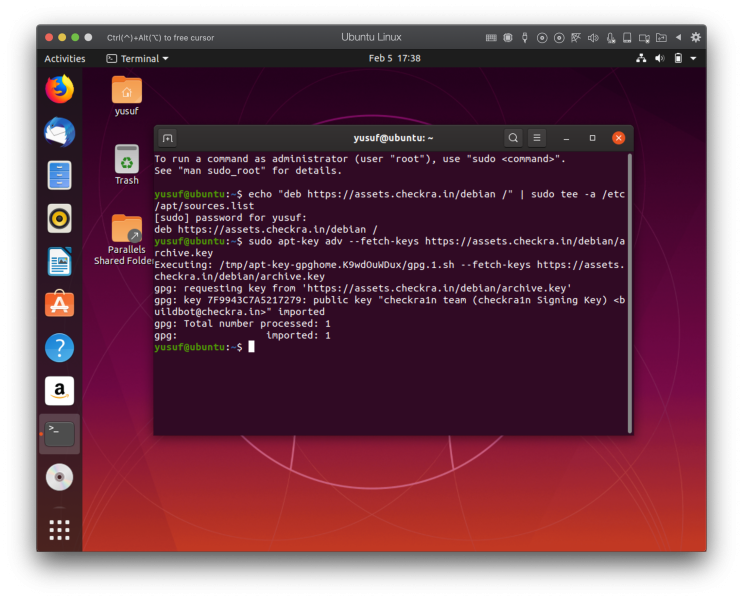The height and width of the screenshot is (600, 743).
Task: Click the CPU chip icon in Parallels toolbar
Action: [x=508, y=38]
